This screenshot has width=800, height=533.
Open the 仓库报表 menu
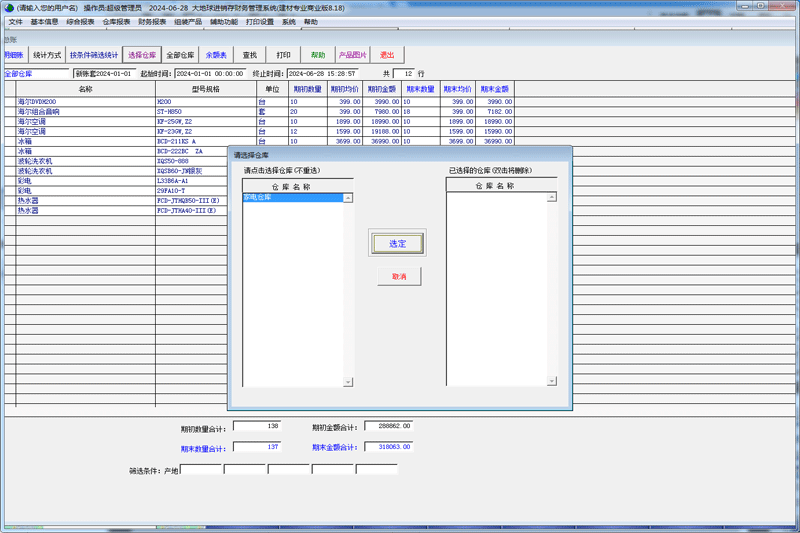[116, 22]
